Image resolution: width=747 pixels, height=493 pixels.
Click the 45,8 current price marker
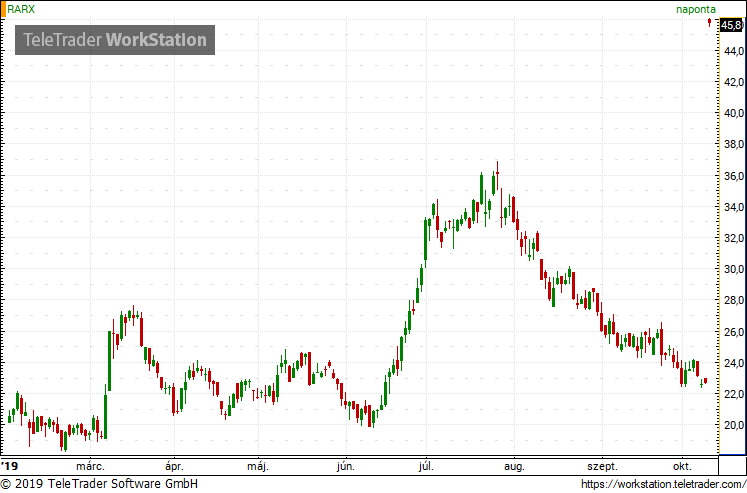coord(731,25)
